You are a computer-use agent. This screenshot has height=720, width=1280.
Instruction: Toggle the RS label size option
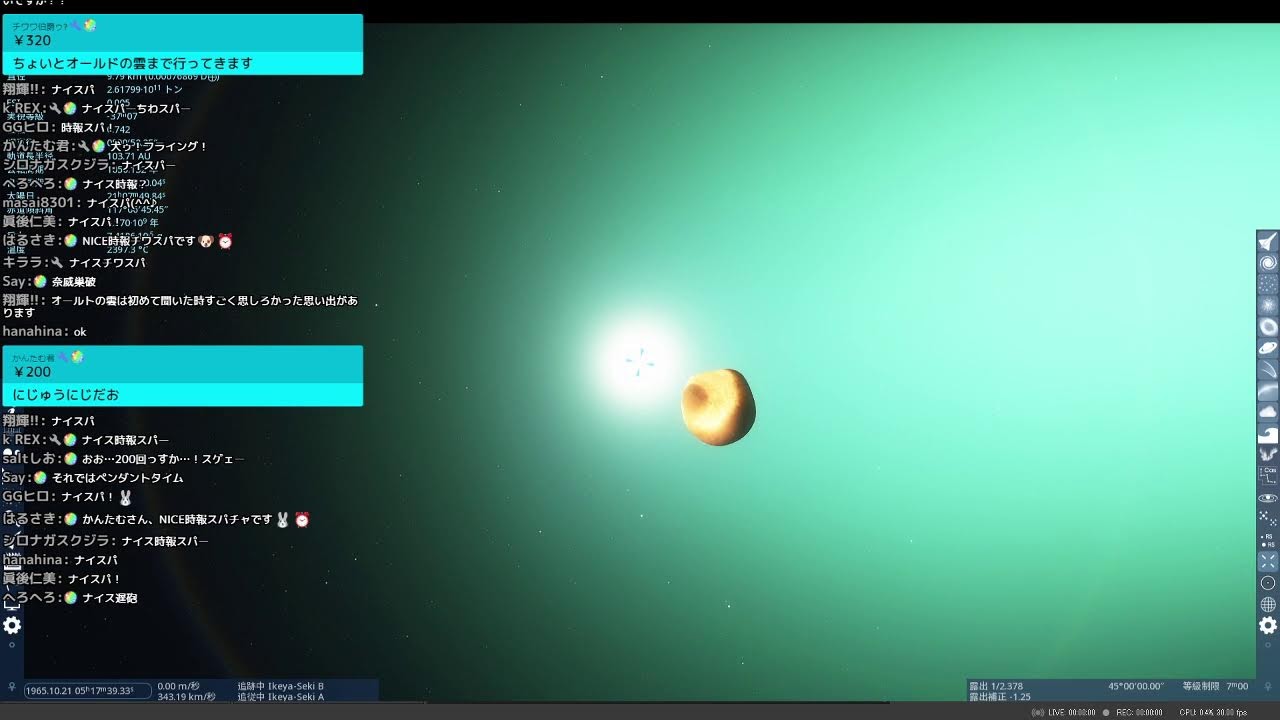tap(1268, 540)
